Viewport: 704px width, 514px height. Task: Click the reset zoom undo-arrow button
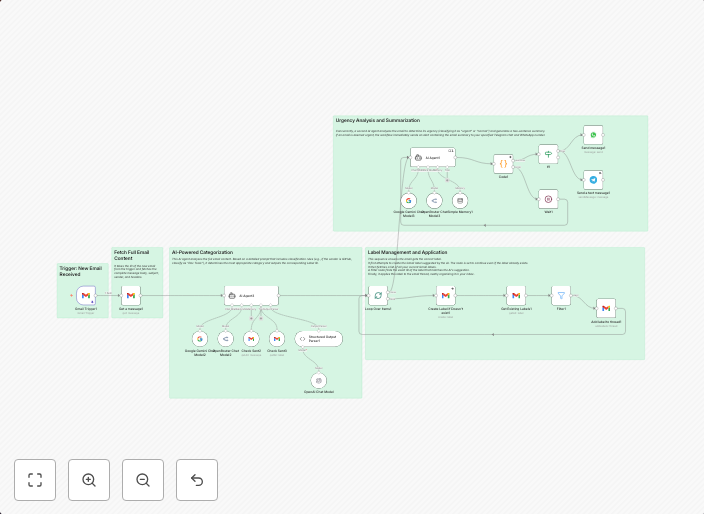(x=197, y=480)
